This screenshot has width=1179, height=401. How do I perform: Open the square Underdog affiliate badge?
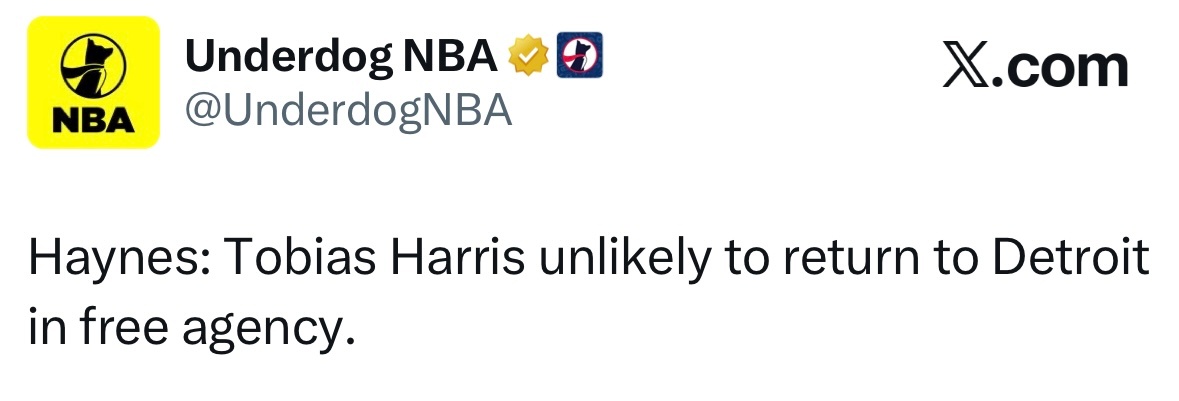579,55
